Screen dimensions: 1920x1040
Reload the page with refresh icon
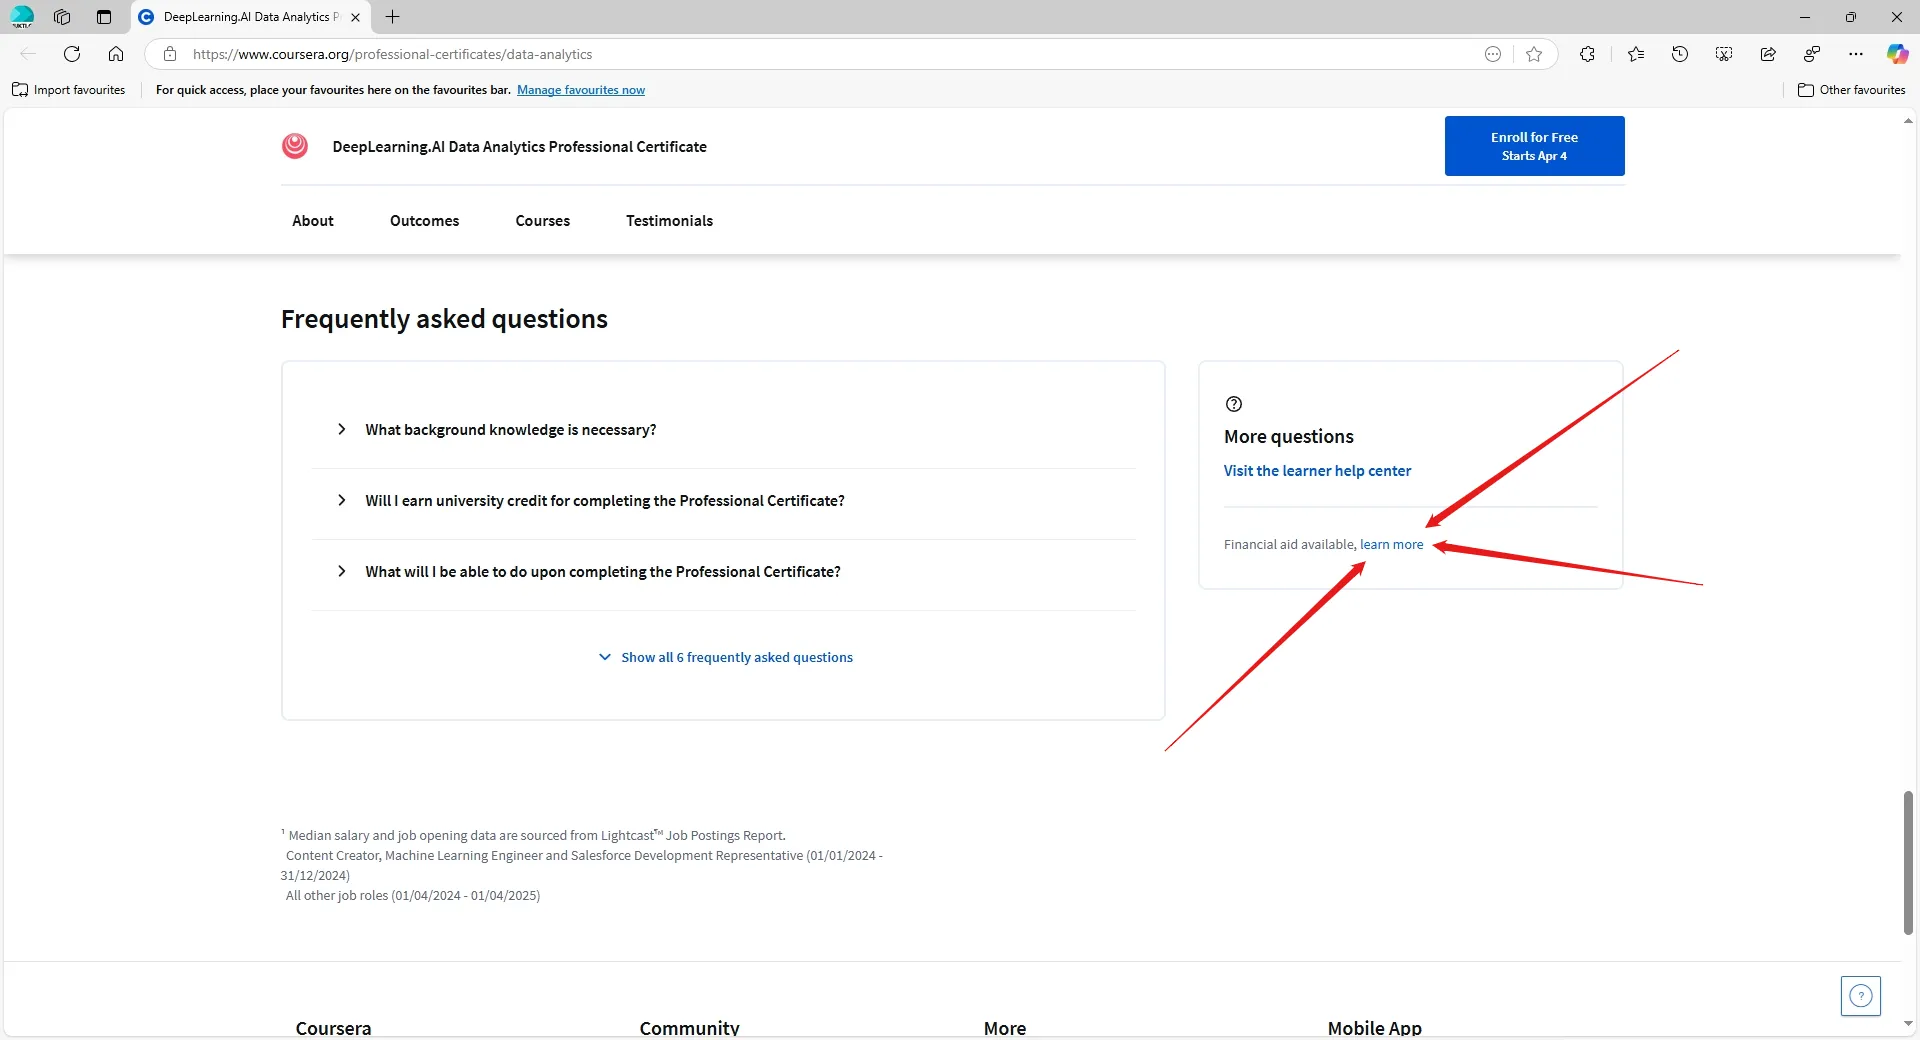pos(72,54)
